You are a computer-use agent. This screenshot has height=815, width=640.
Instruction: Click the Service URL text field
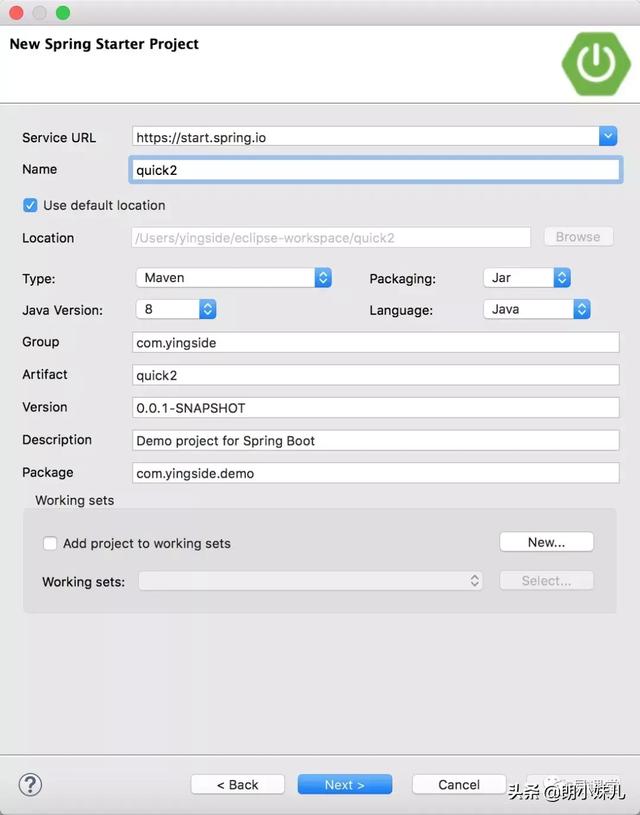[365, 137]
